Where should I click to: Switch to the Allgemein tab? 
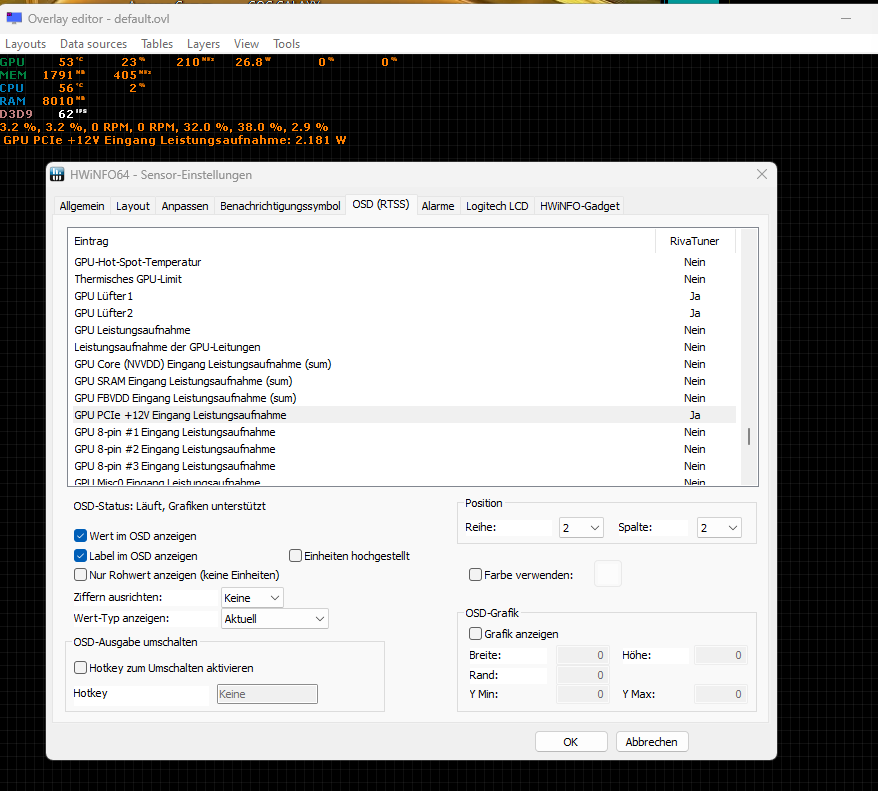click(82, 206)
